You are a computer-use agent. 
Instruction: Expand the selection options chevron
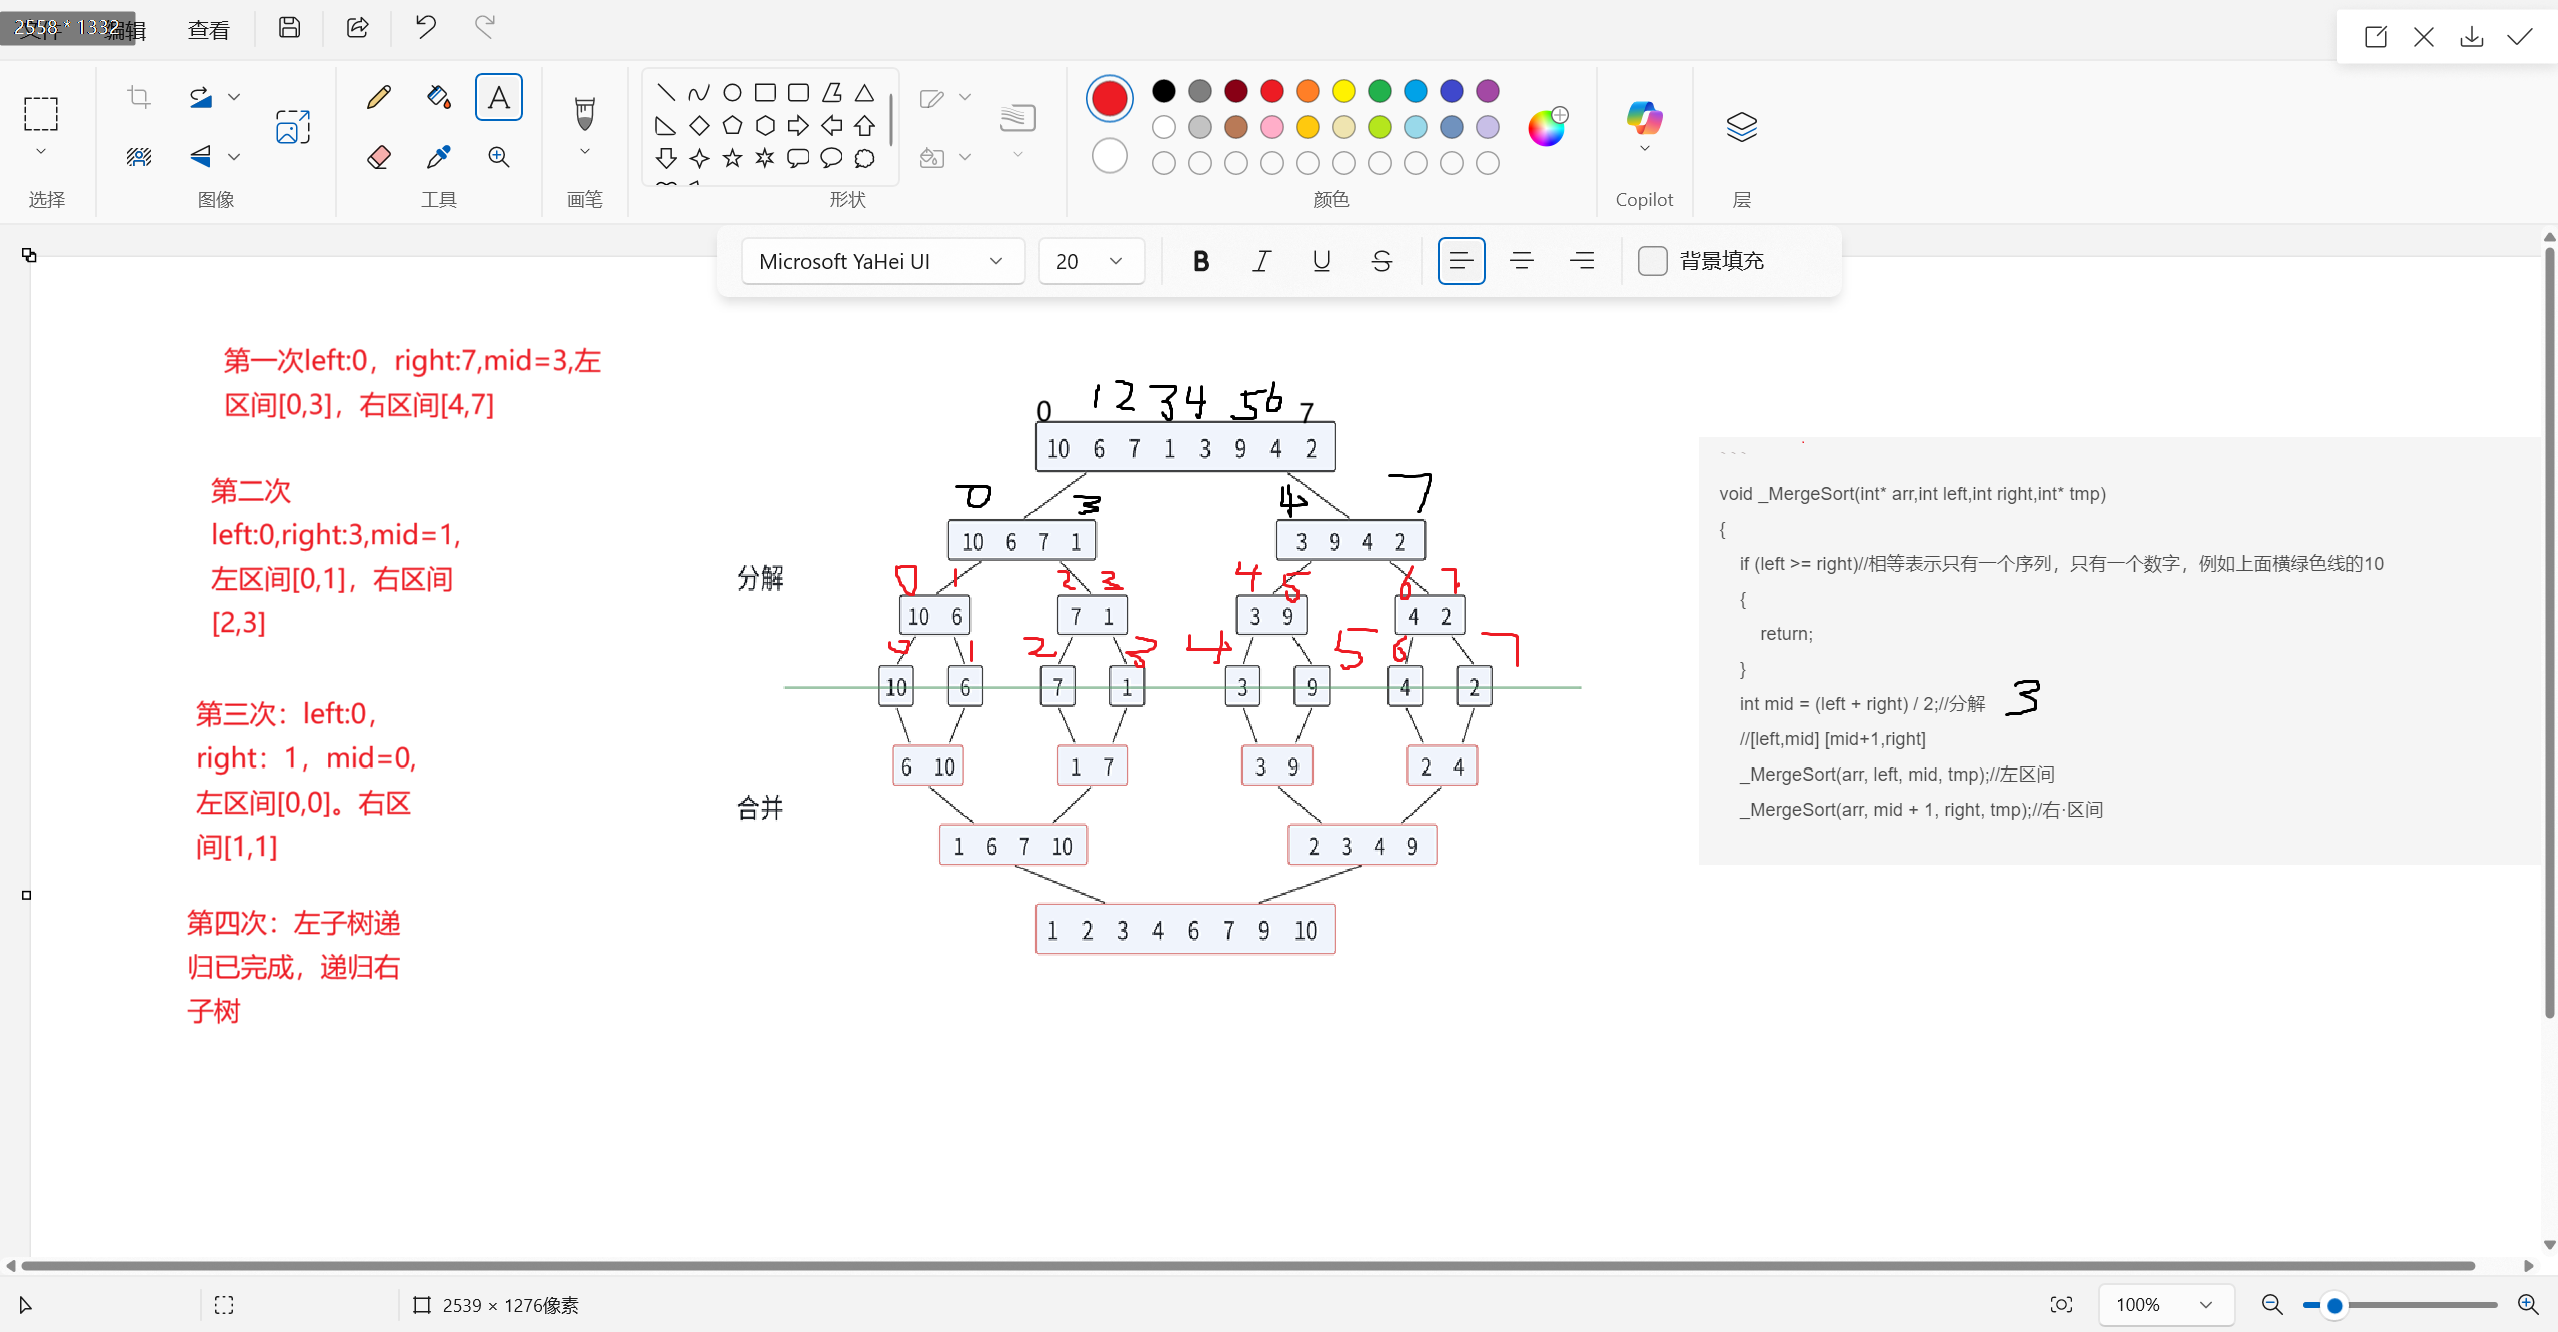point(41,152)
